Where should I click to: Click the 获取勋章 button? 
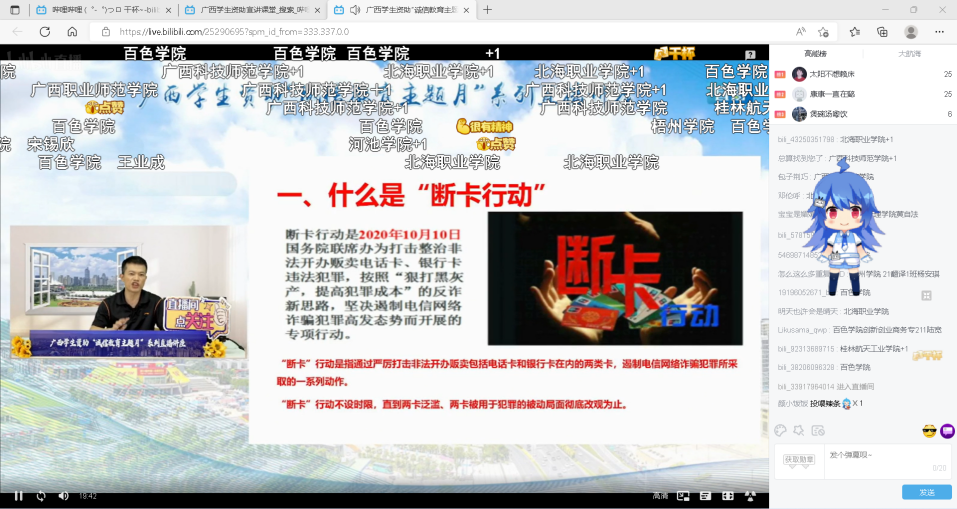coord(799,460)
